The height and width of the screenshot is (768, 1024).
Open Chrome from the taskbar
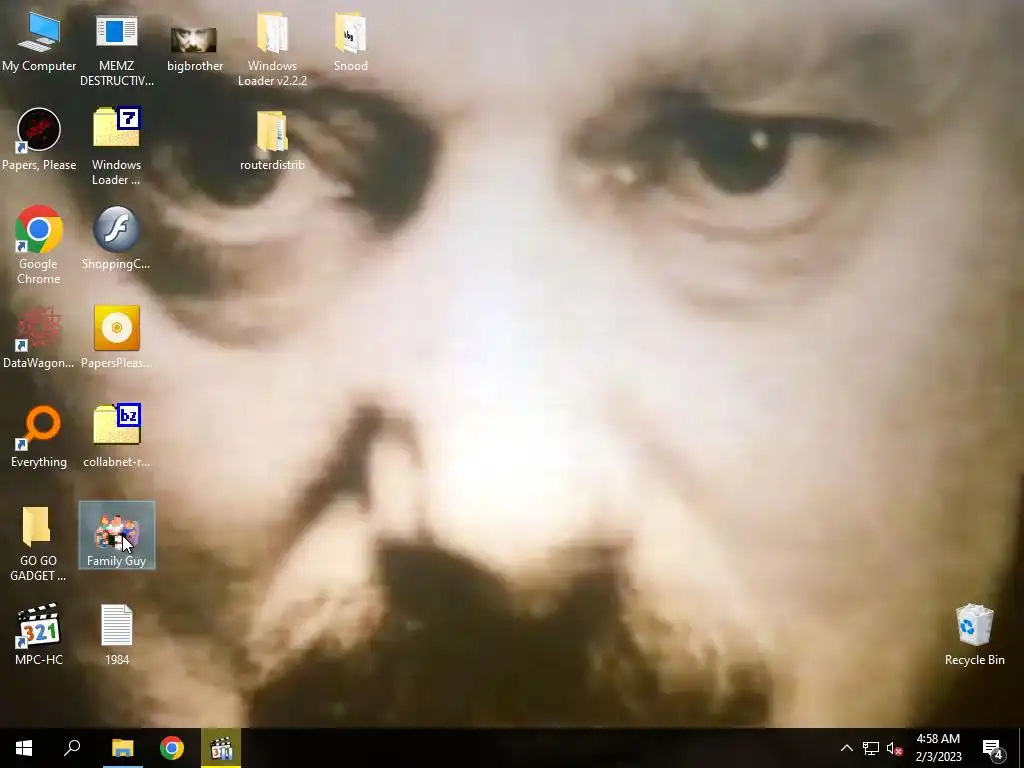click(172, 748)
